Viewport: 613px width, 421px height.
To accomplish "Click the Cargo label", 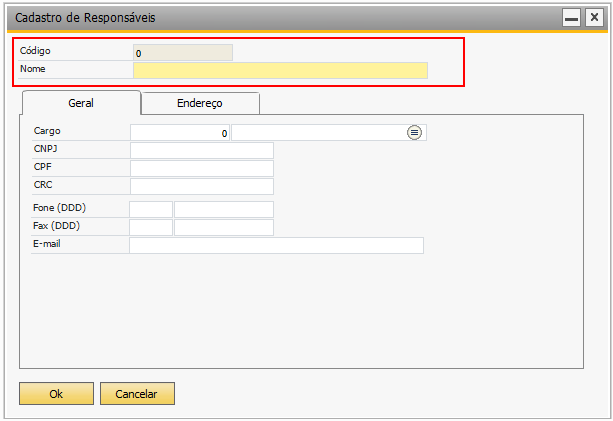I will click(47, 131).
